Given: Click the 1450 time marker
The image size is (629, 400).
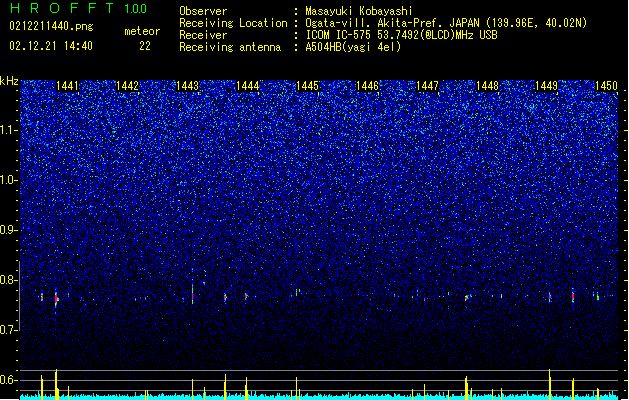Looking at the screenshot, I should [x=606, y=86].
